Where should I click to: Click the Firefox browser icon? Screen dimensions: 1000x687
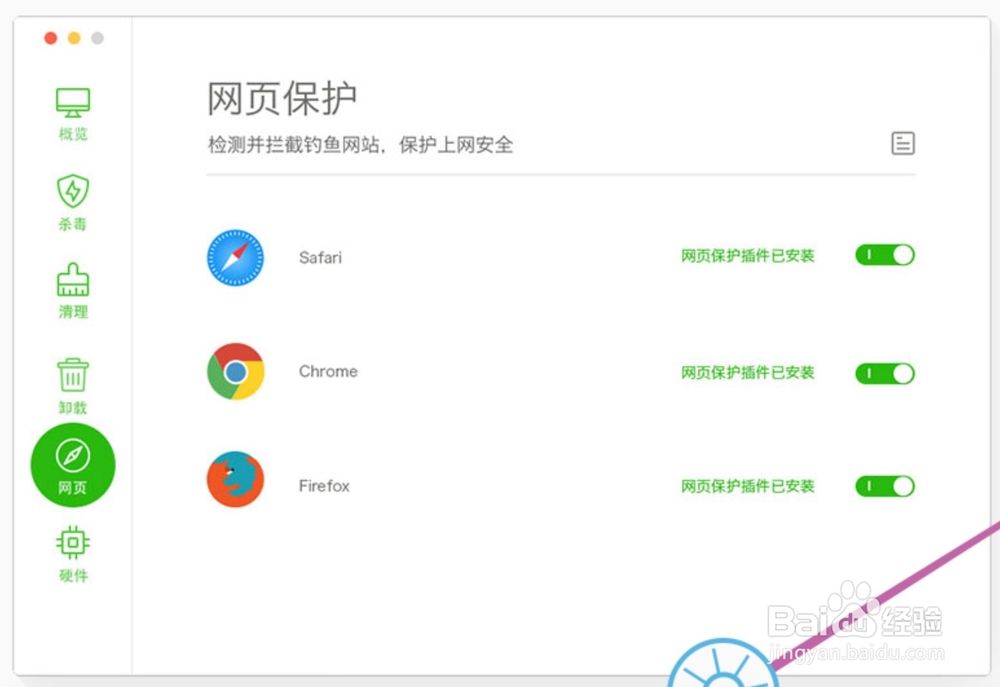[x=235, y=480]
